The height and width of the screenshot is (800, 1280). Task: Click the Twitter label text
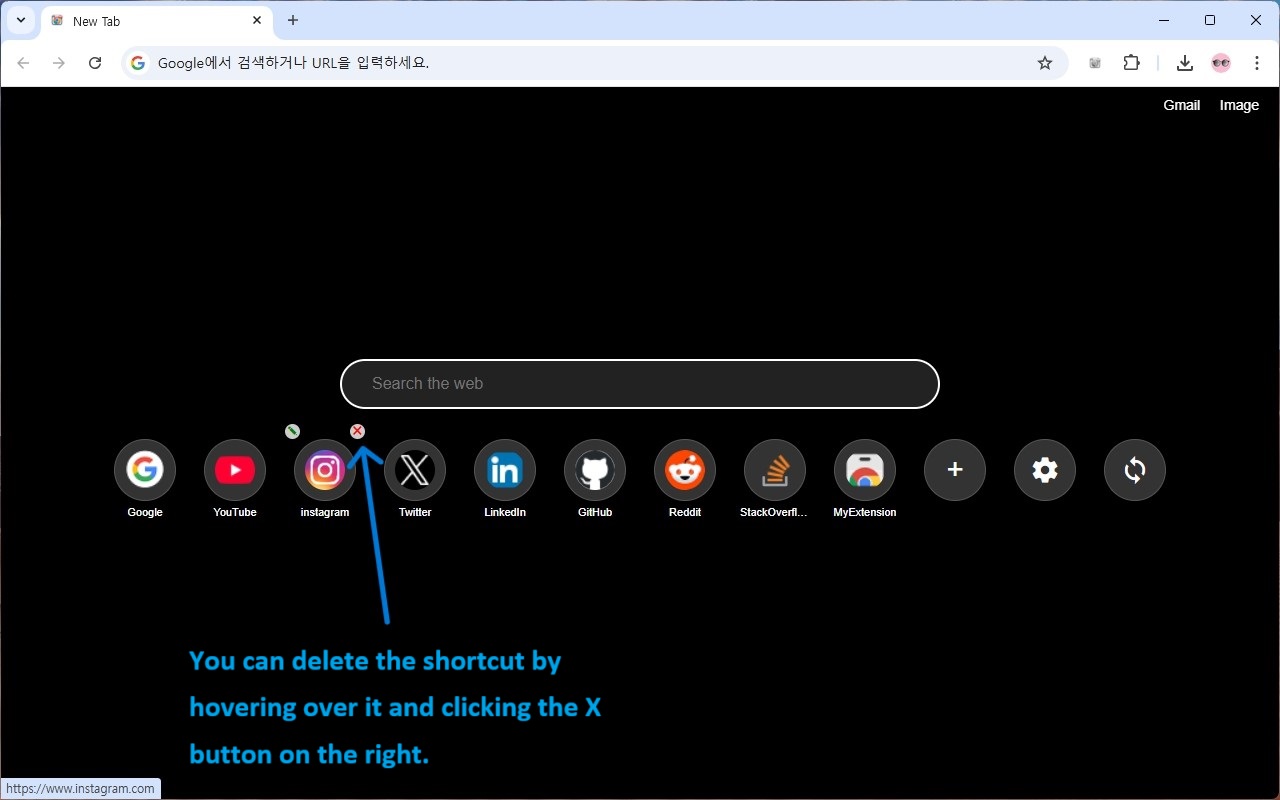click(415, 512)
